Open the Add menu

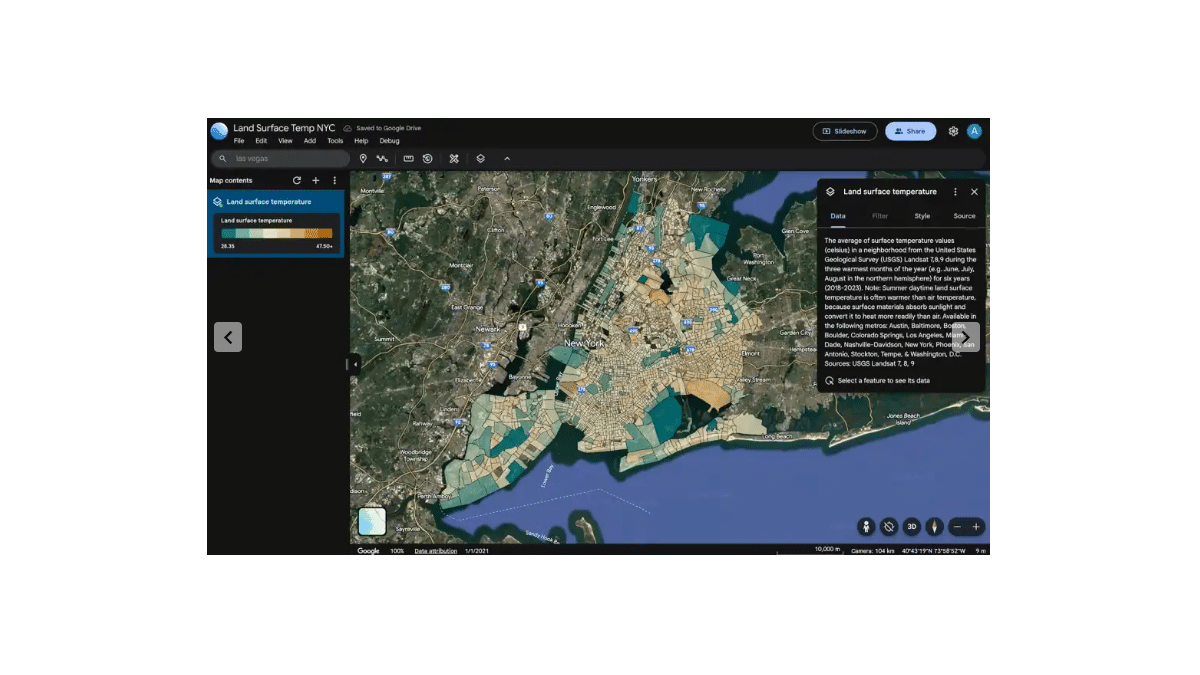310,141
